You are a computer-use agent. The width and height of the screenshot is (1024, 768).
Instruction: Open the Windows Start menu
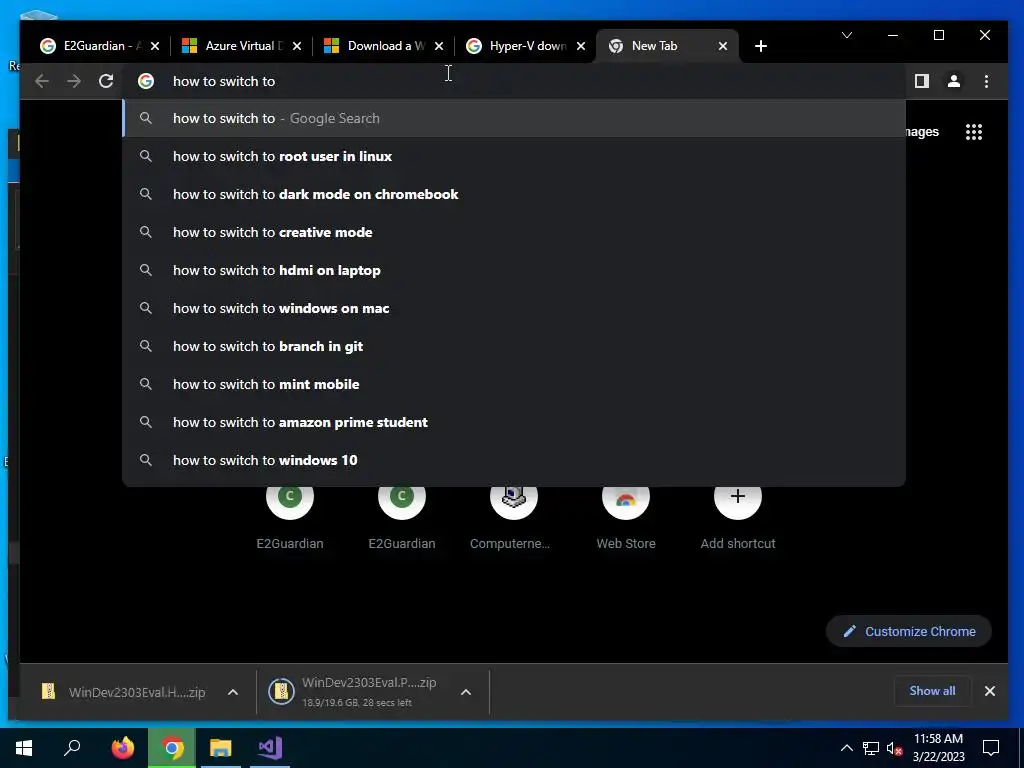pos(24,748)
